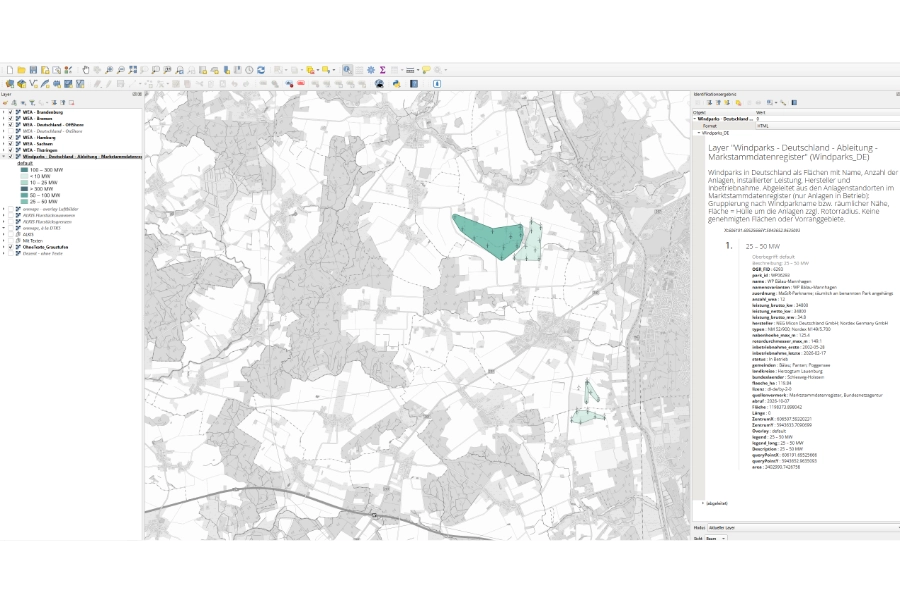Click the help book icon in the identify results panel

tap(794, 103)
